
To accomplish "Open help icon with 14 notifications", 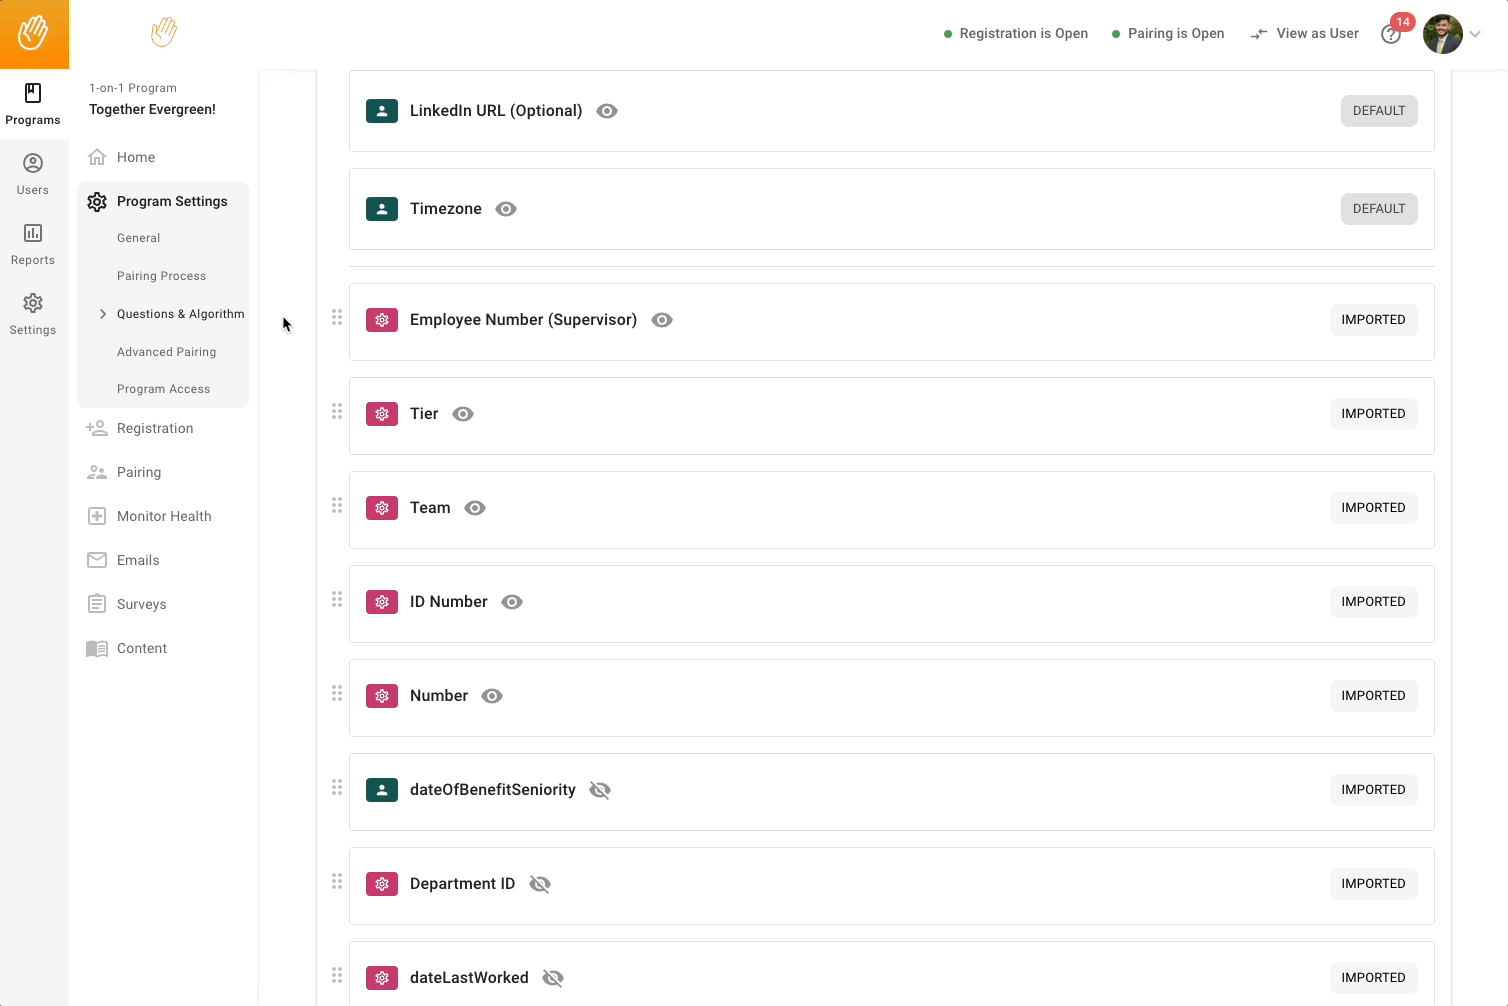I will 1391,34.
